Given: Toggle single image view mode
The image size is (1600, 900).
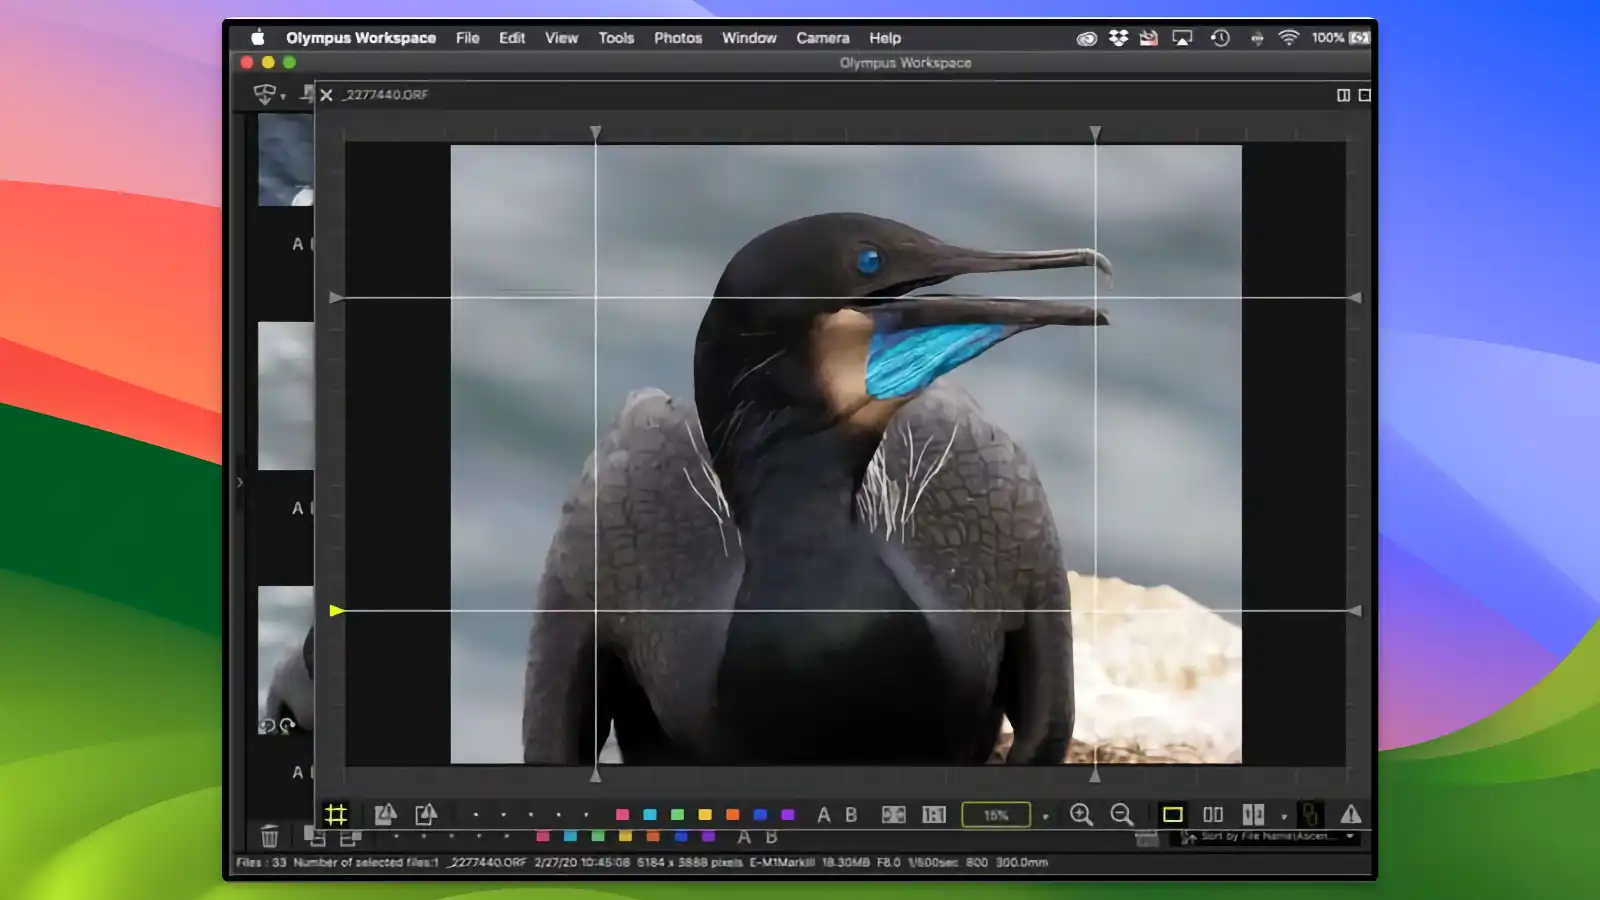Looking at the screenshot, I should click(1175, 814).
